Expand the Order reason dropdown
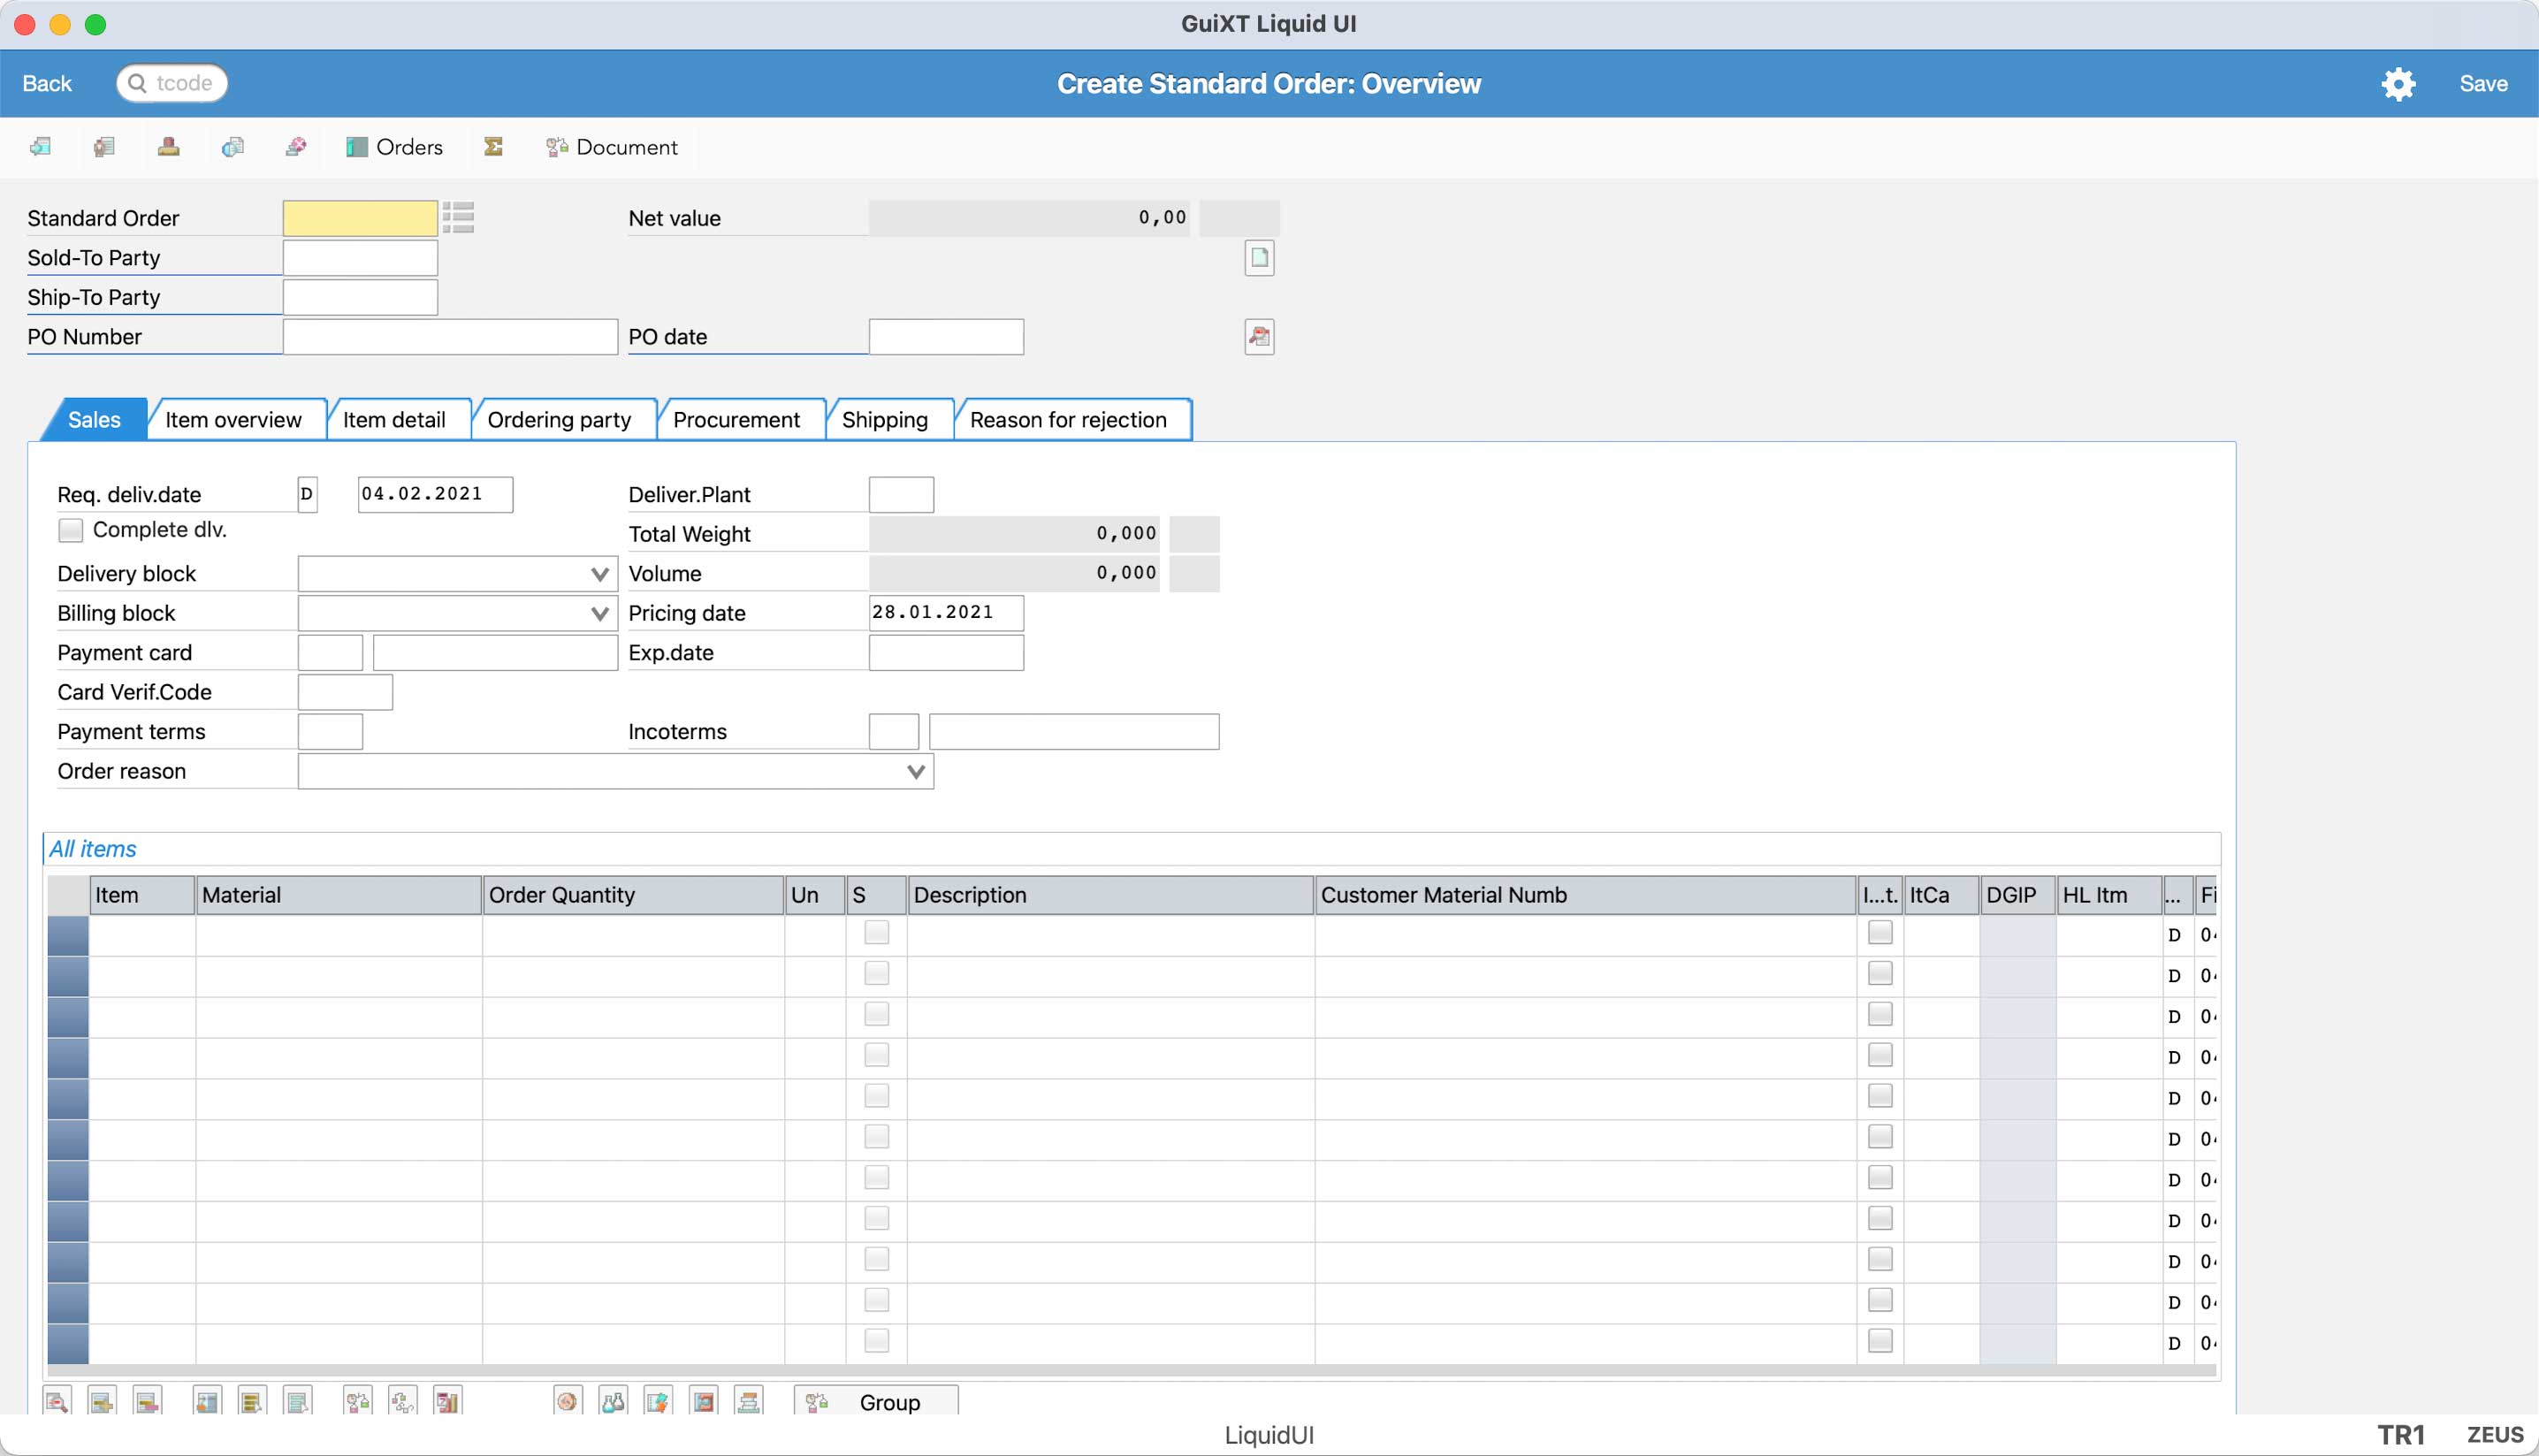The width and height of the screenshot is (2539, 1456). [914, 771]
